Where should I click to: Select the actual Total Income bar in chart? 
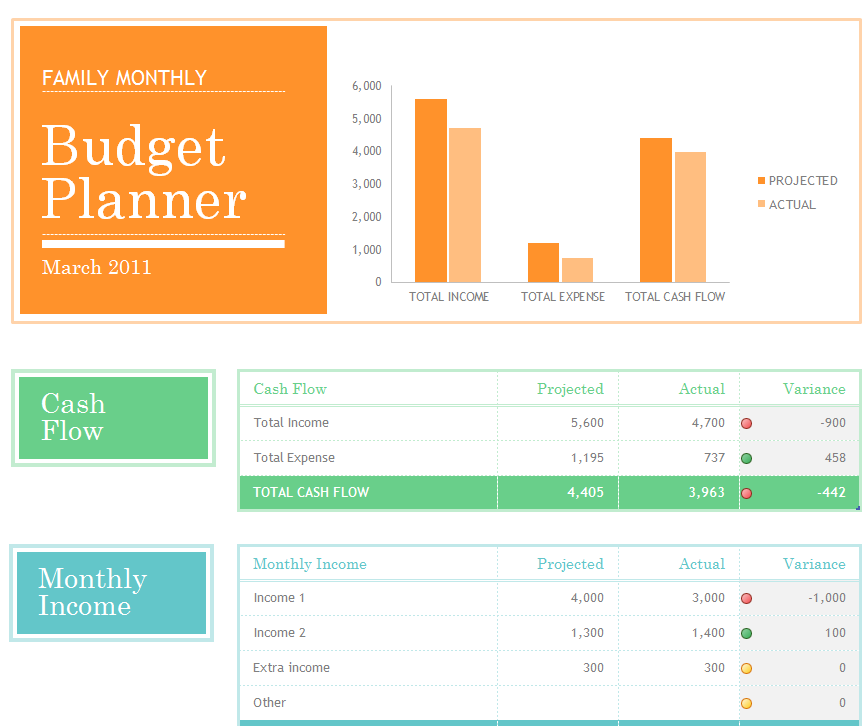point(465,205)
